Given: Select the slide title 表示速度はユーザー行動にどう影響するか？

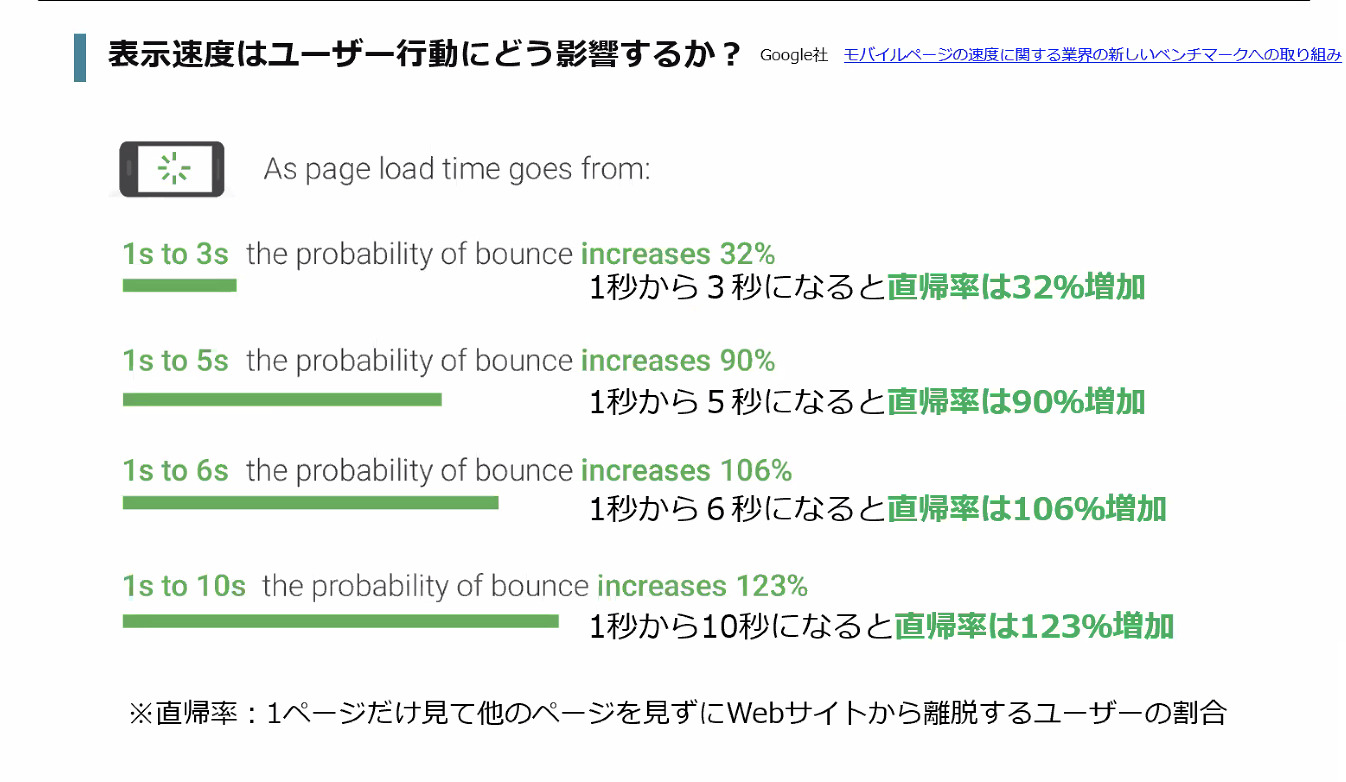Looking at the screenshot, I should [425, 55].
